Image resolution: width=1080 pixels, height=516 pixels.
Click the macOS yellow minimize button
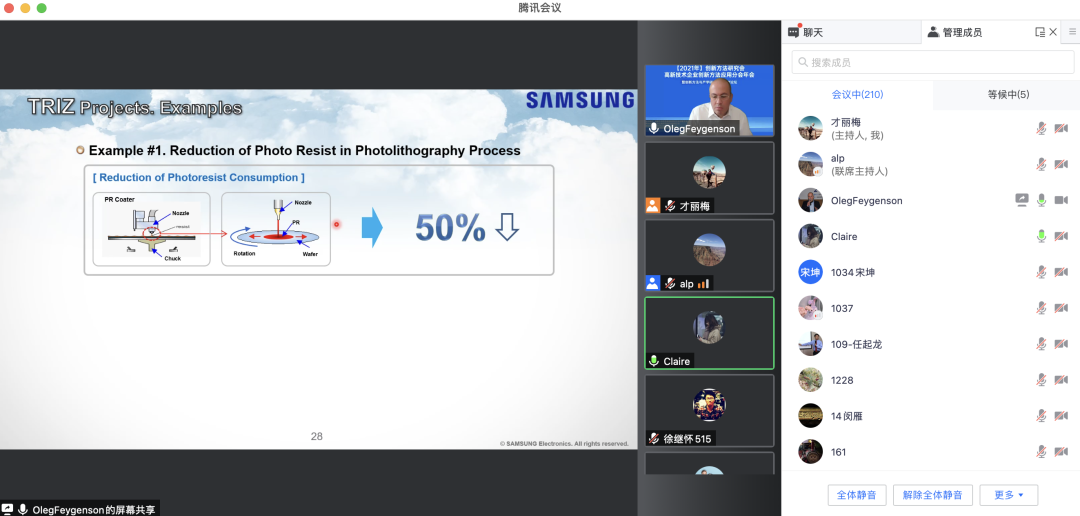(25, 8)
